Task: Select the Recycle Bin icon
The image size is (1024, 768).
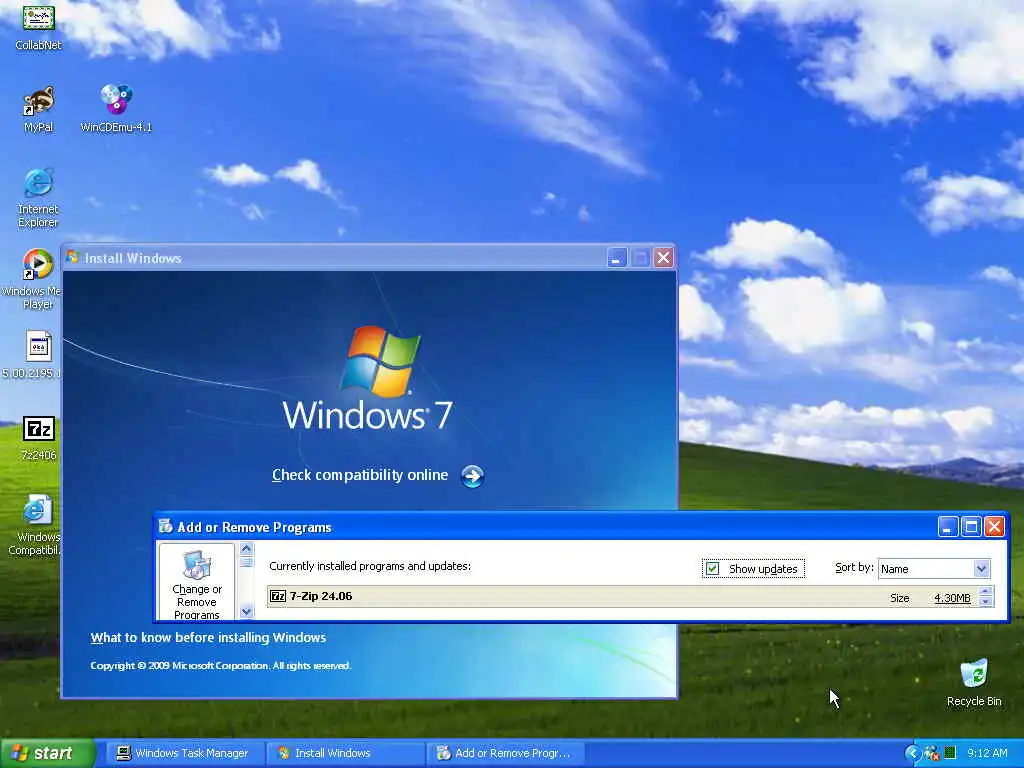Action: click(974, 673)
